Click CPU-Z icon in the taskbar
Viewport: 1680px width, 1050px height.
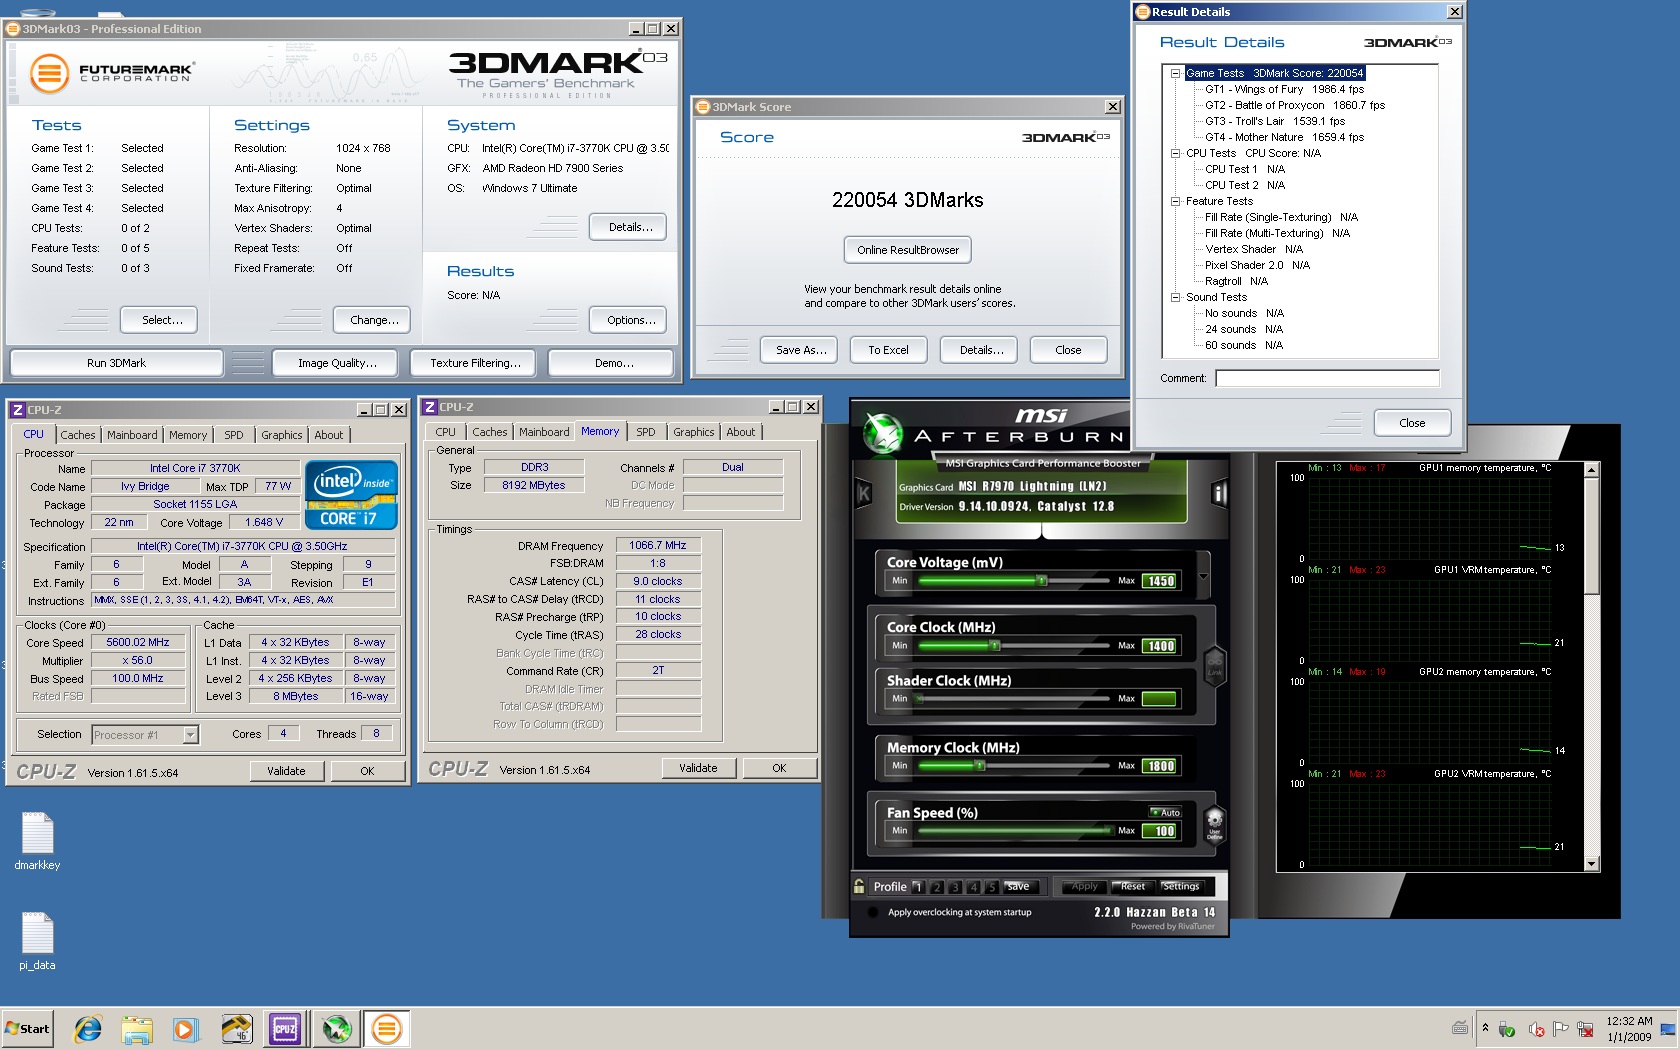[285, 1029]
